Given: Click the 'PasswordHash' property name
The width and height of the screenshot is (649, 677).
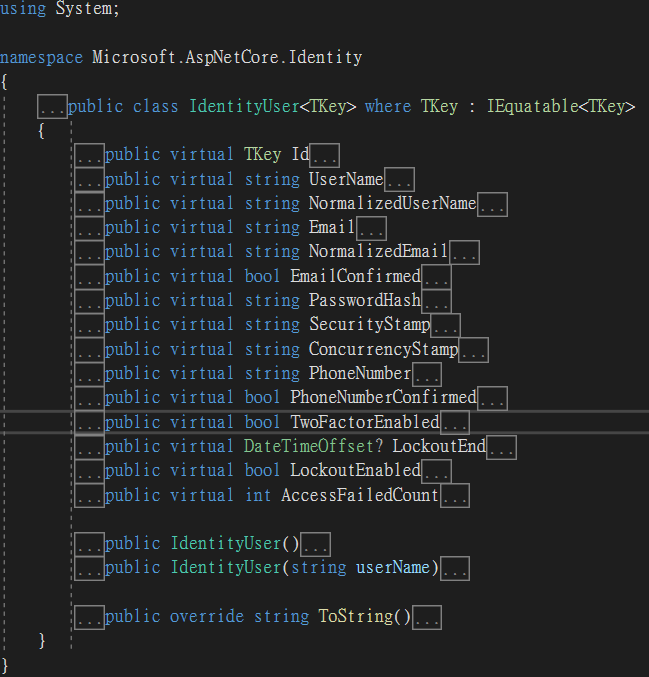Looking at the screenshot, I should [365, 301].
